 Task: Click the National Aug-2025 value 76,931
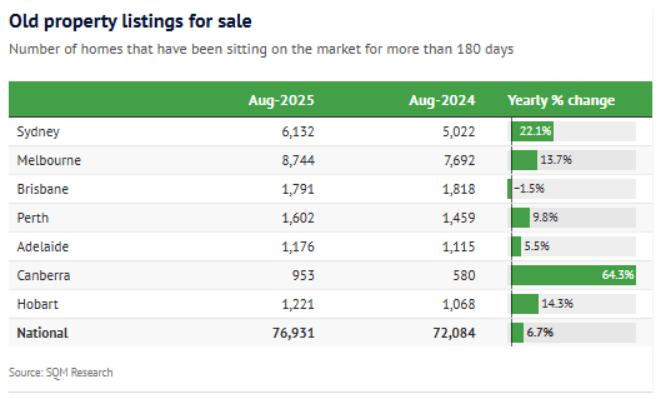click(x=294, y=333)
